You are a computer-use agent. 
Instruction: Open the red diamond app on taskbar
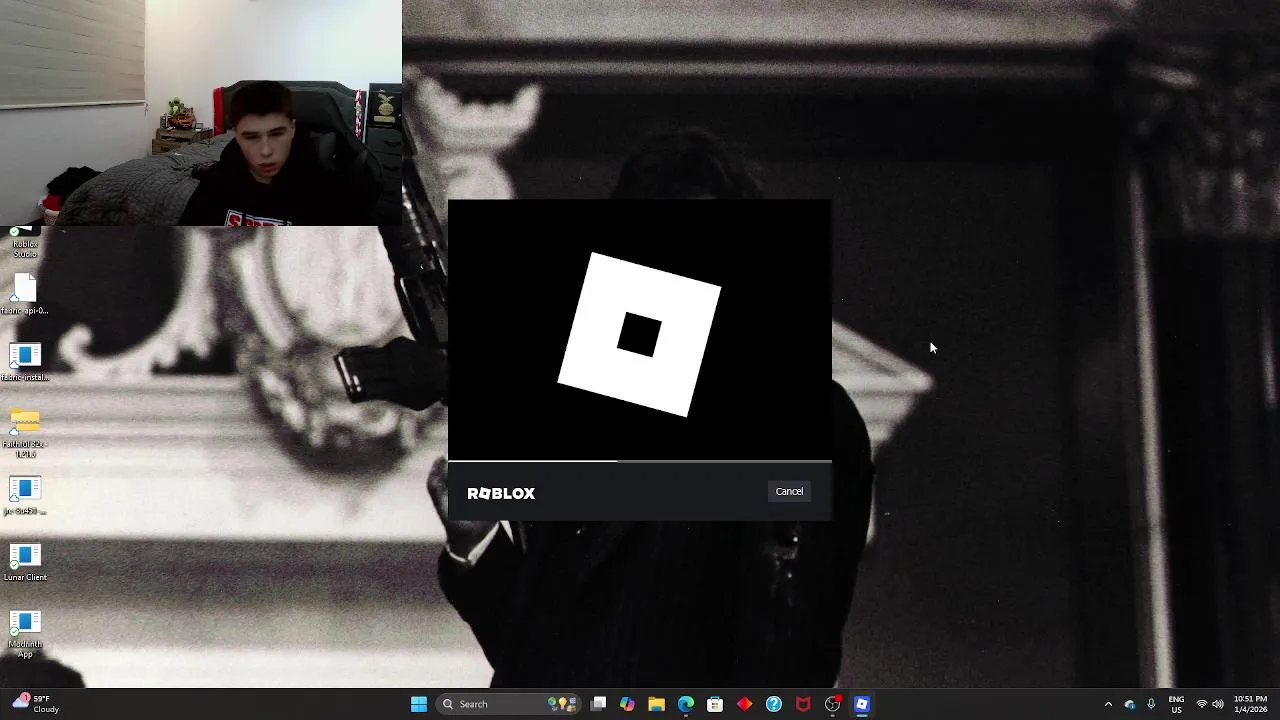(x=744, y=704)
